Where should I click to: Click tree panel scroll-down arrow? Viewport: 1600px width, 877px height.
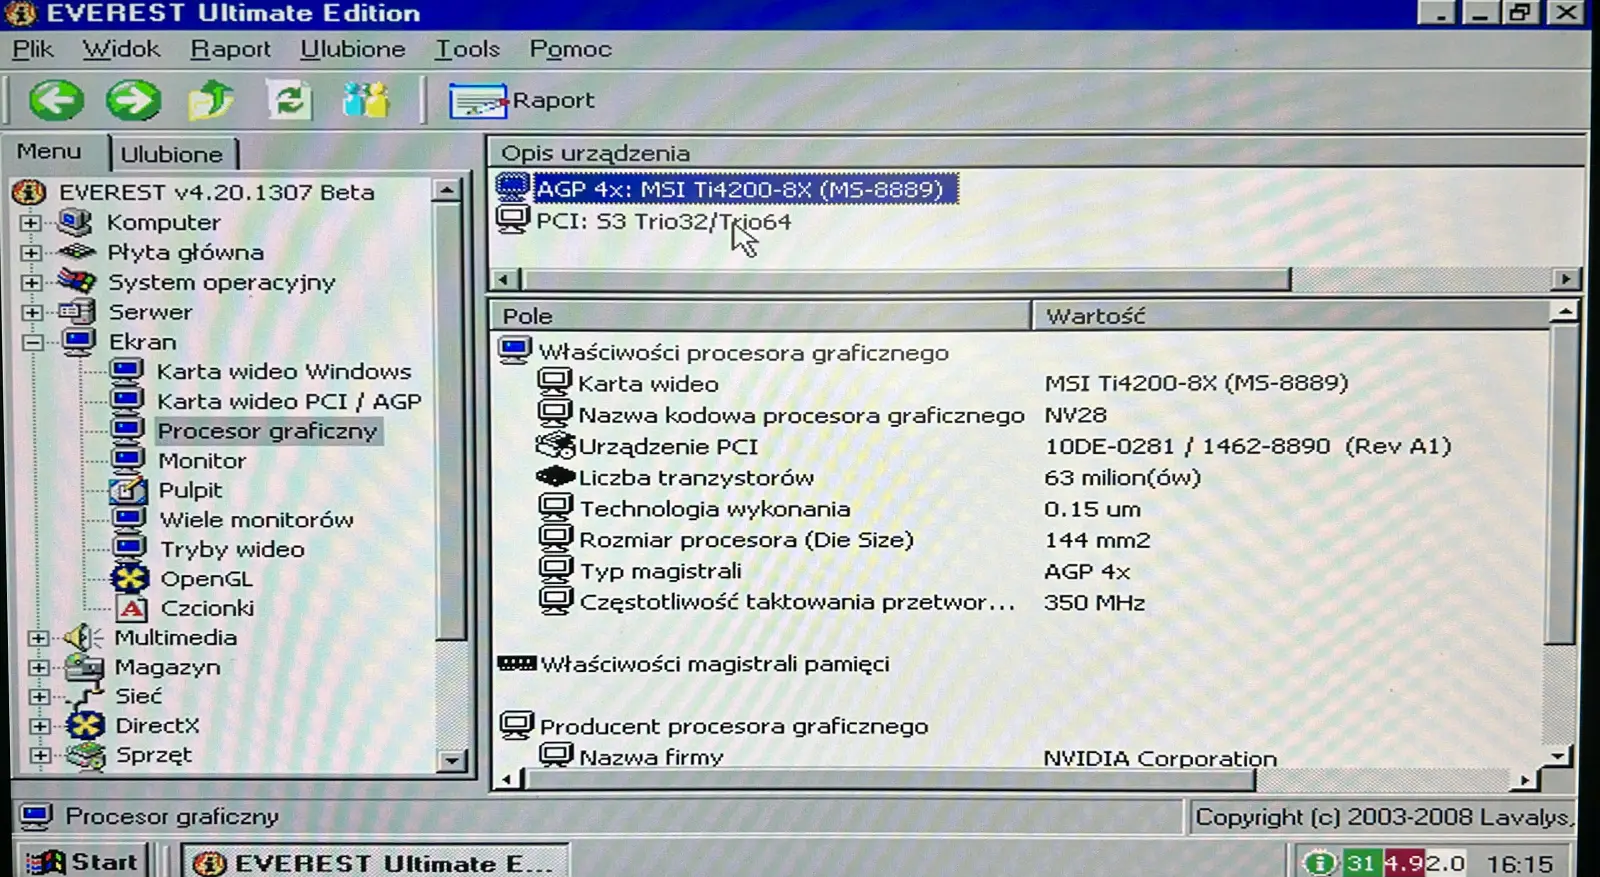point(451,761)
